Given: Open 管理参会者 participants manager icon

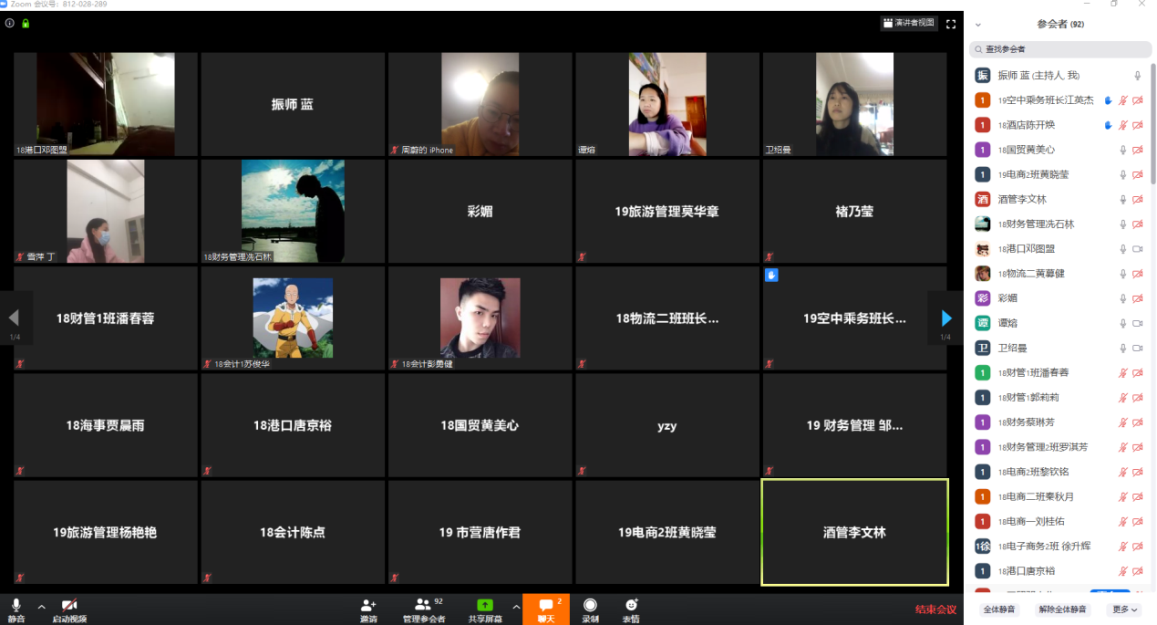Looking at the screenshot, I should coord(423,605).
